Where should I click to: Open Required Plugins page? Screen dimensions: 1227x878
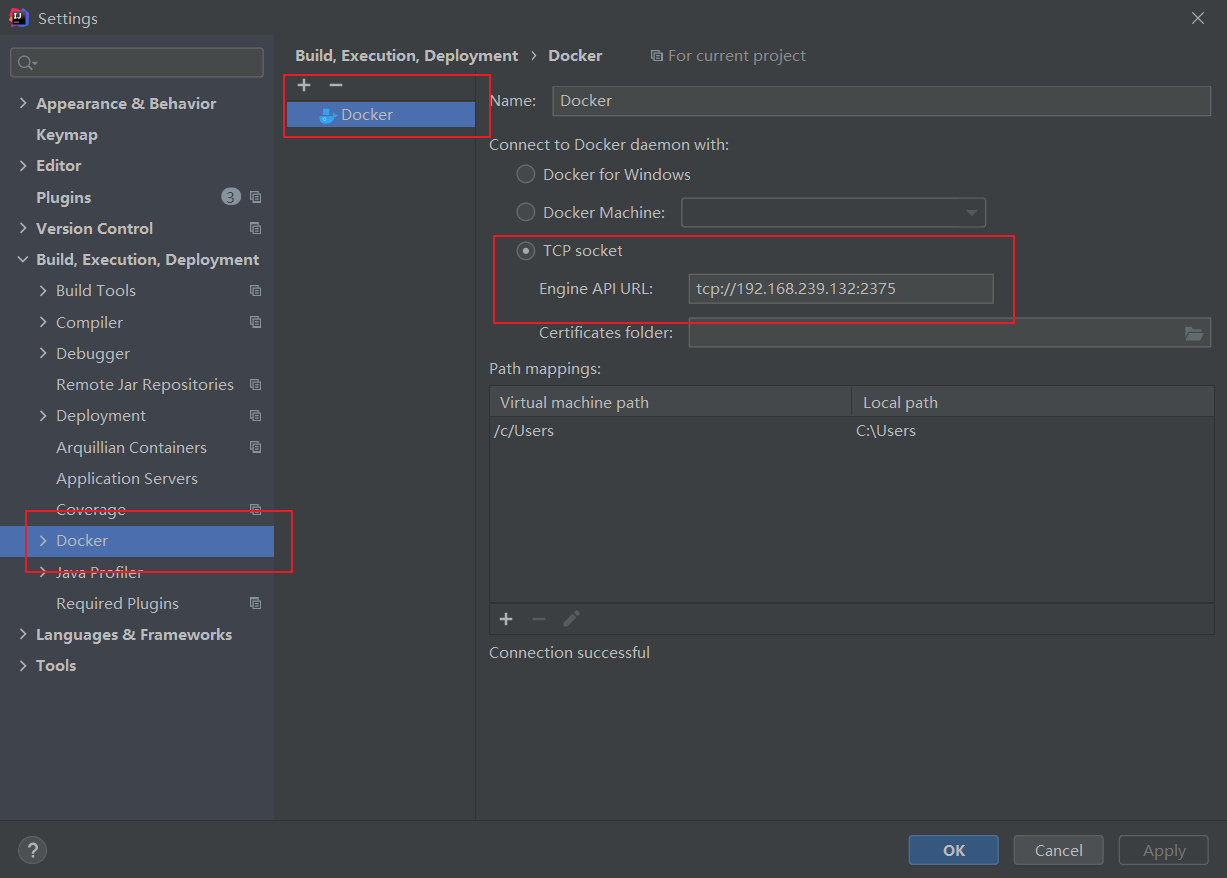[117, 603]
